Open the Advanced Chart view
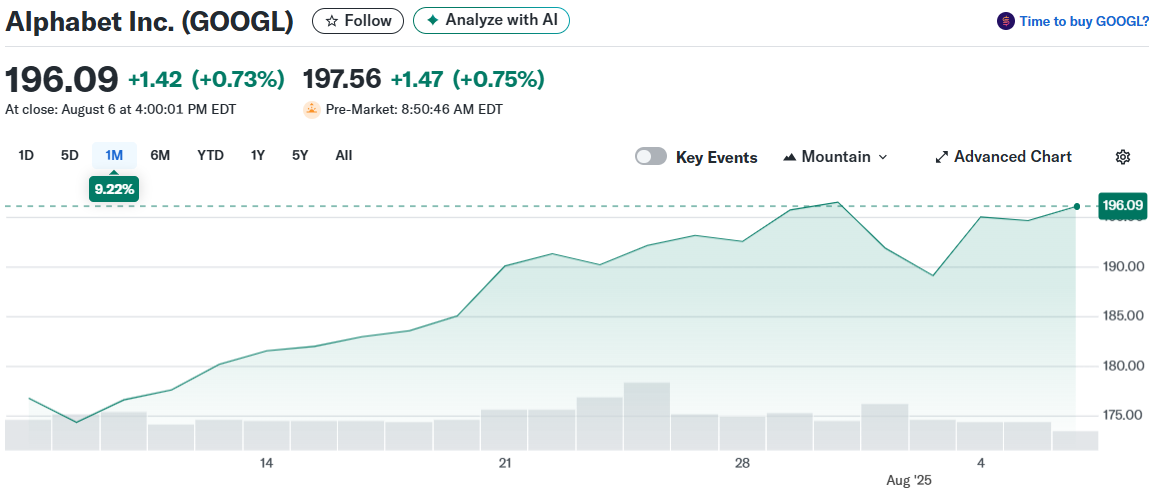This screenshot has height=490, width=1152. [x=1003, y=156]
